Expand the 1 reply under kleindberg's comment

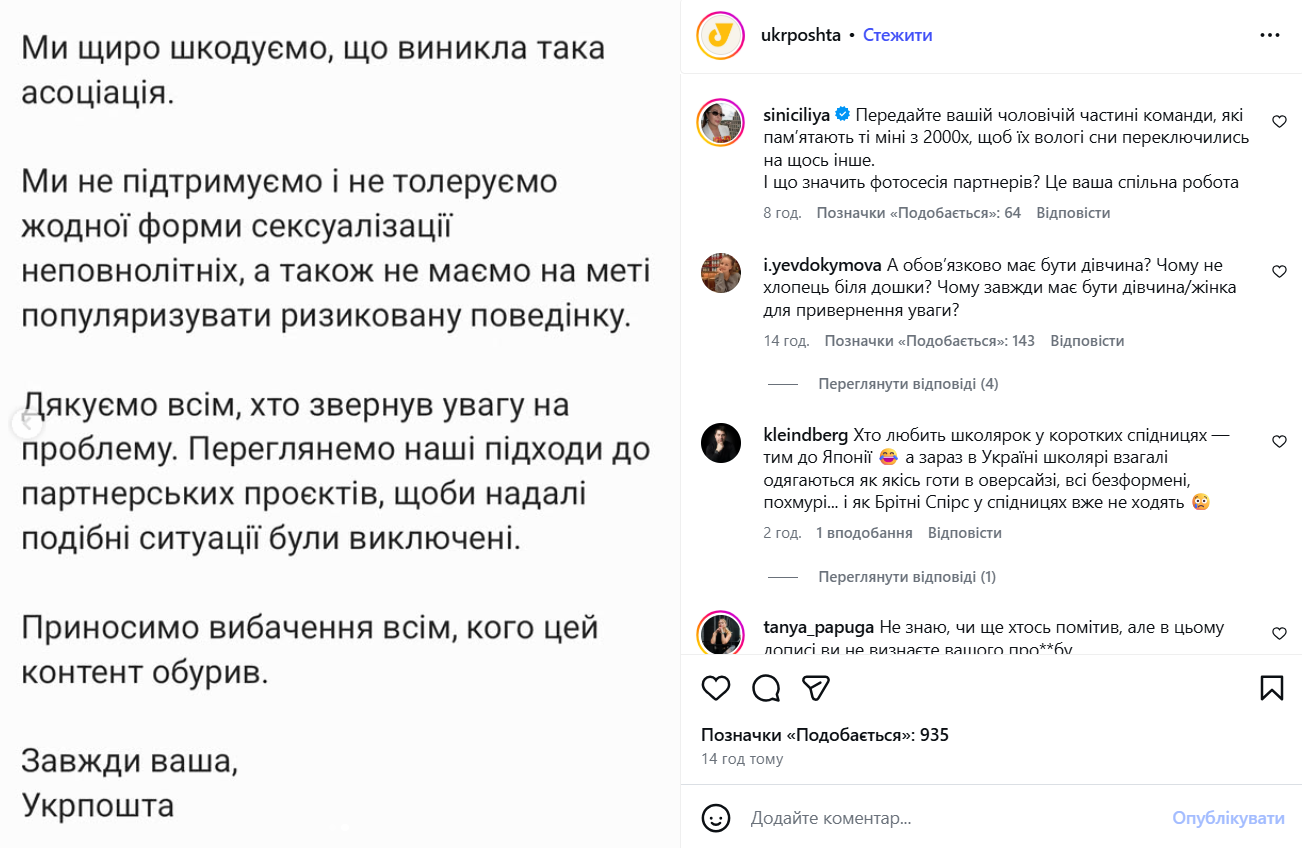click(x=907, y=577)
